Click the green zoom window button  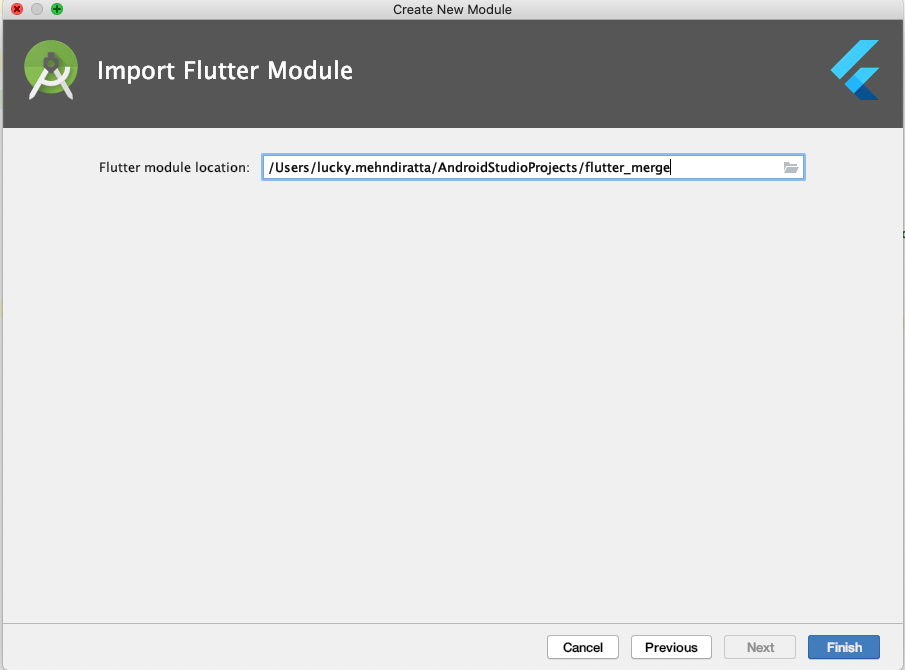57,9
